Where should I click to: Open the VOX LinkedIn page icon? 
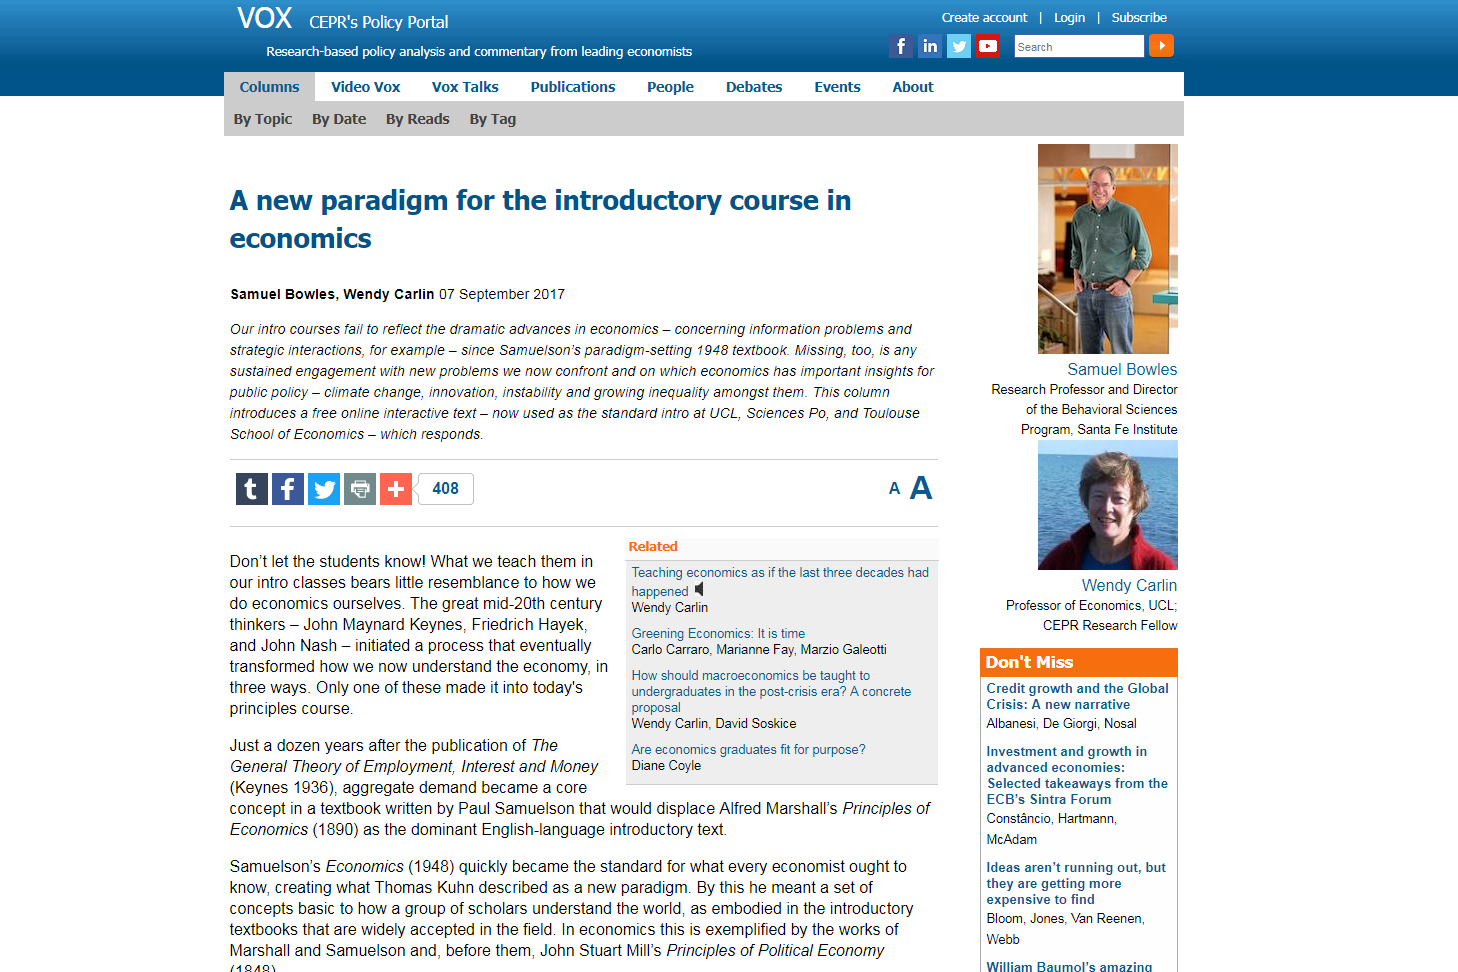[x=930, y=46]
